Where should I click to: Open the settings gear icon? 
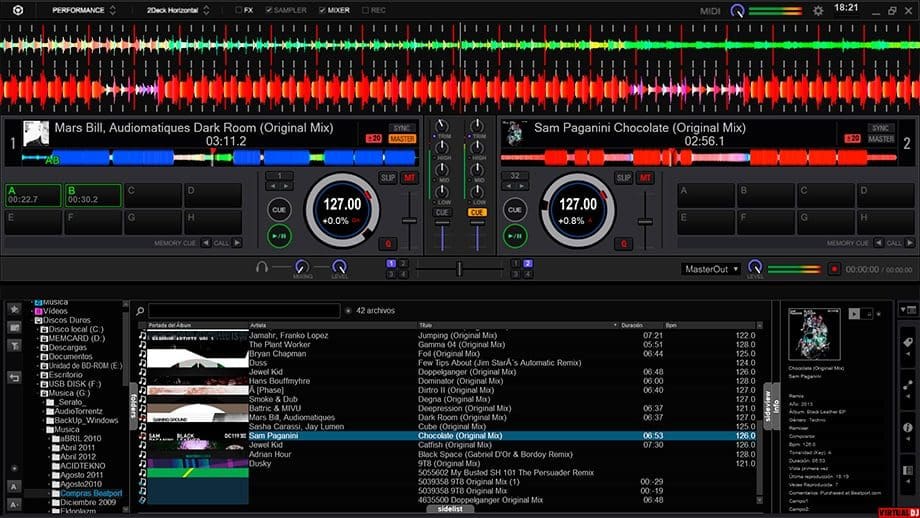[x=817, y=11]
